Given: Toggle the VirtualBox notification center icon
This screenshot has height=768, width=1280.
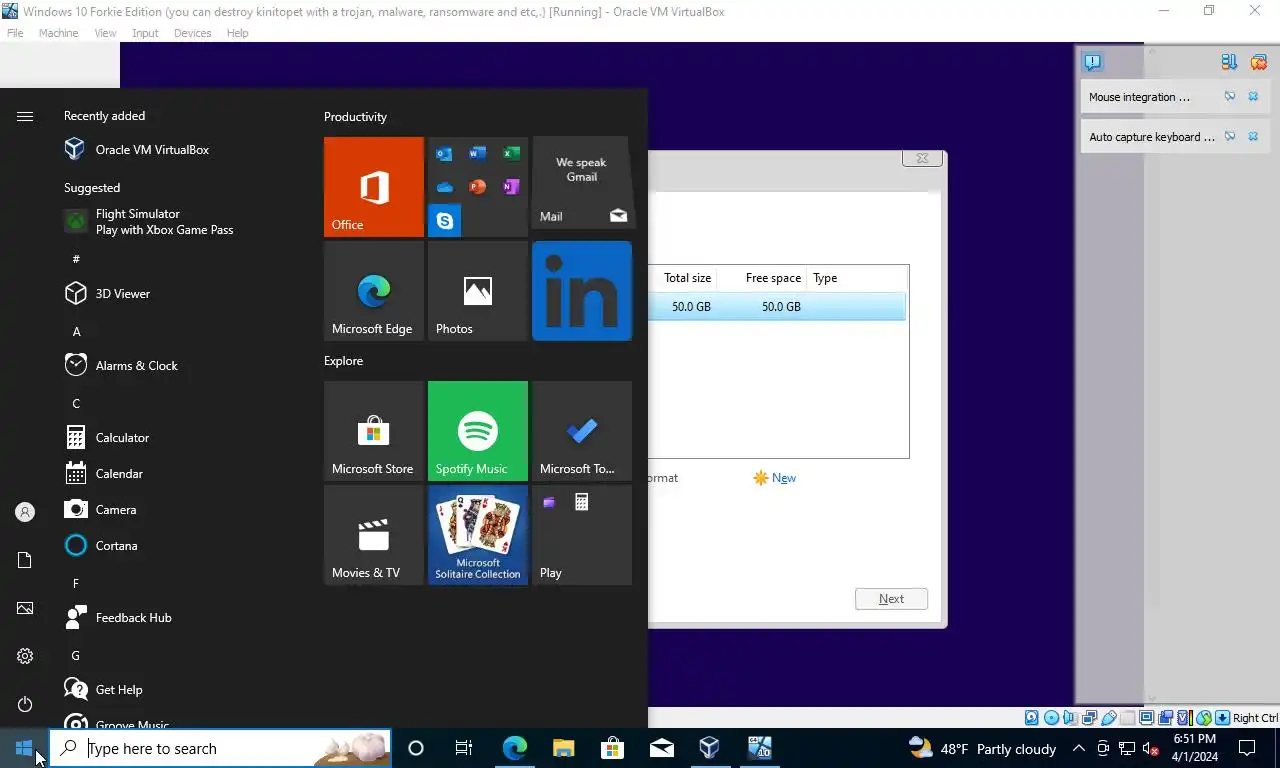Looking at the screenshot, I should coord(1092,62).
